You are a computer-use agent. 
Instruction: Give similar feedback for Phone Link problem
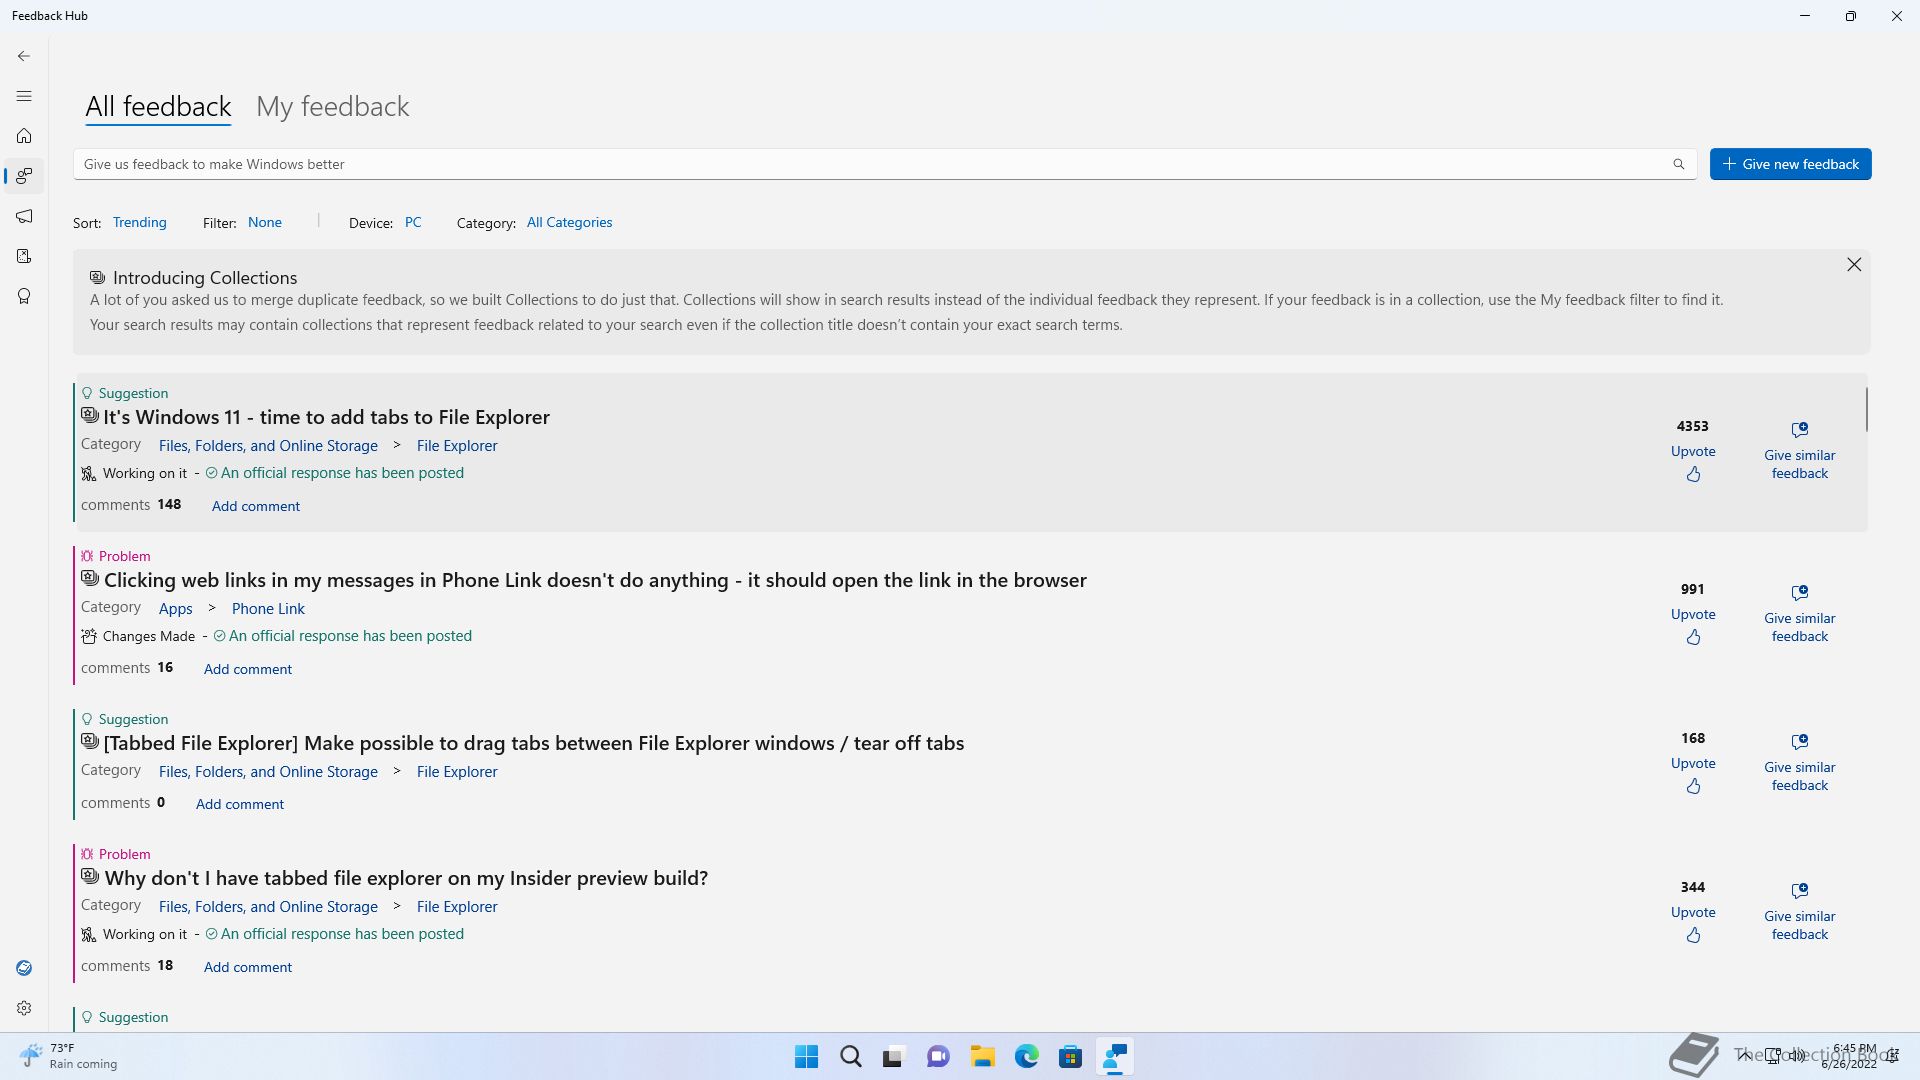pyautogui.click(x=1800, y=614)
